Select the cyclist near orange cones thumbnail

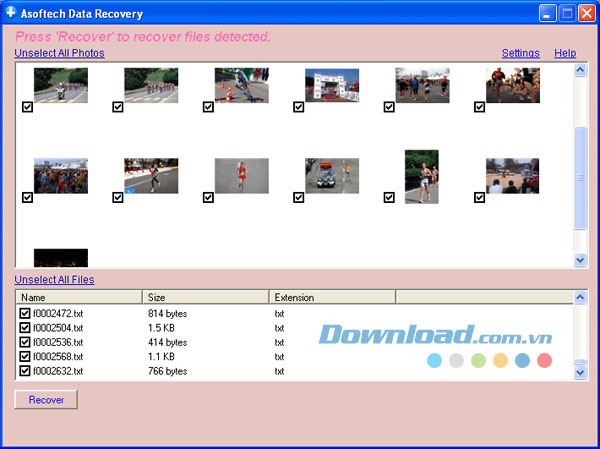(241, 85)
